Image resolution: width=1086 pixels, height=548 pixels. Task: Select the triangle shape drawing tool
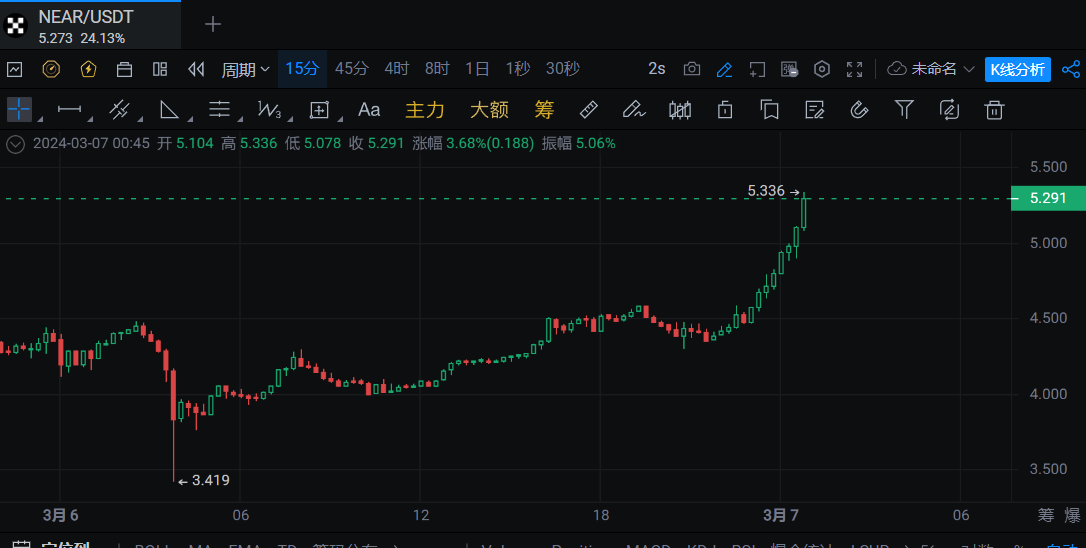(169, 109)
